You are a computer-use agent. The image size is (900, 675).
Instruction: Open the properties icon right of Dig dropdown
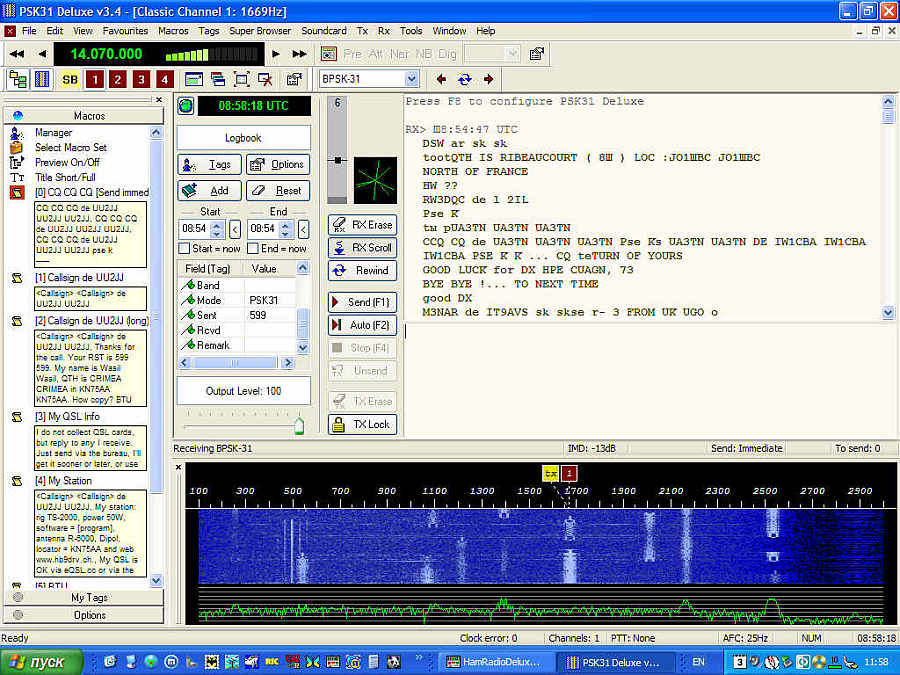(537, 54)
